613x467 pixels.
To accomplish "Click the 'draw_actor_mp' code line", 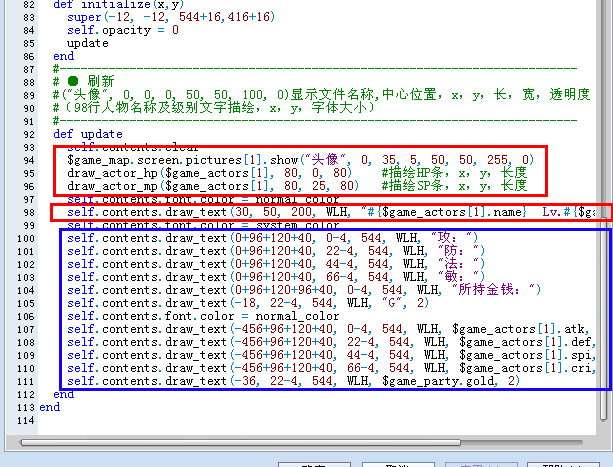I will click(213, 186).
